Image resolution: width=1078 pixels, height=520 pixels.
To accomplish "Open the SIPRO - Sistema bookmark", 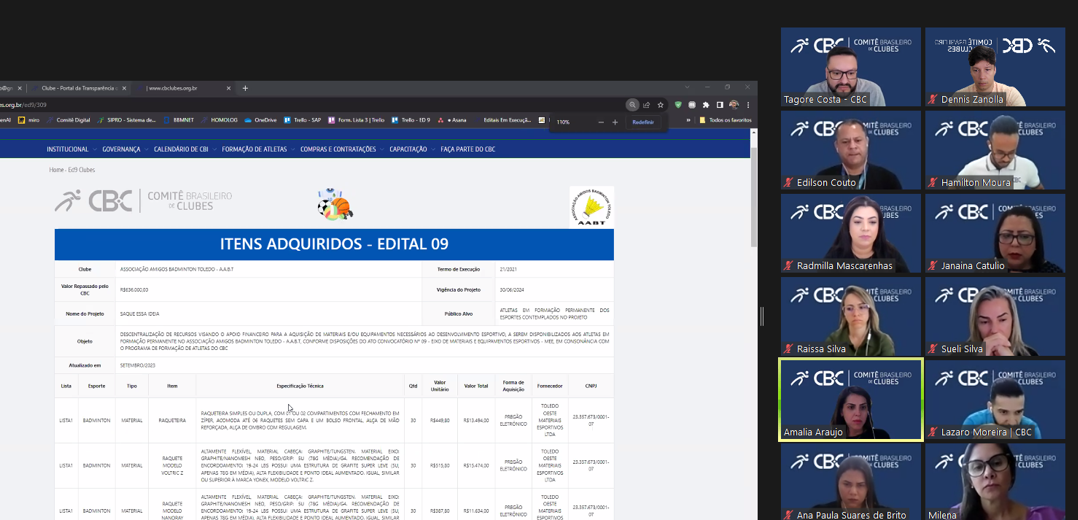I will coord(126,120).
